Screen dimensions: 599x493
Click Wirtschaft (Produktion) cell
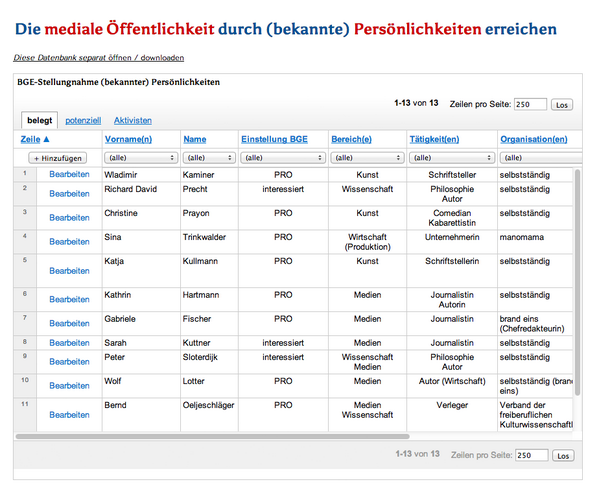coord(367,242)
